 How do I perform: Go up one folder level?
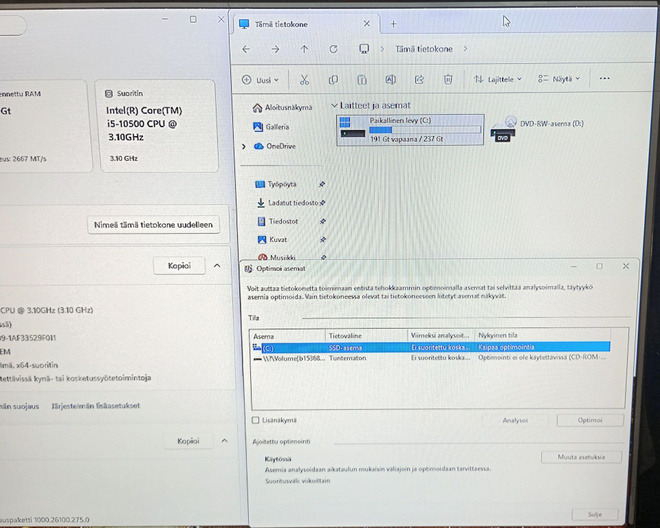(304, 49)
